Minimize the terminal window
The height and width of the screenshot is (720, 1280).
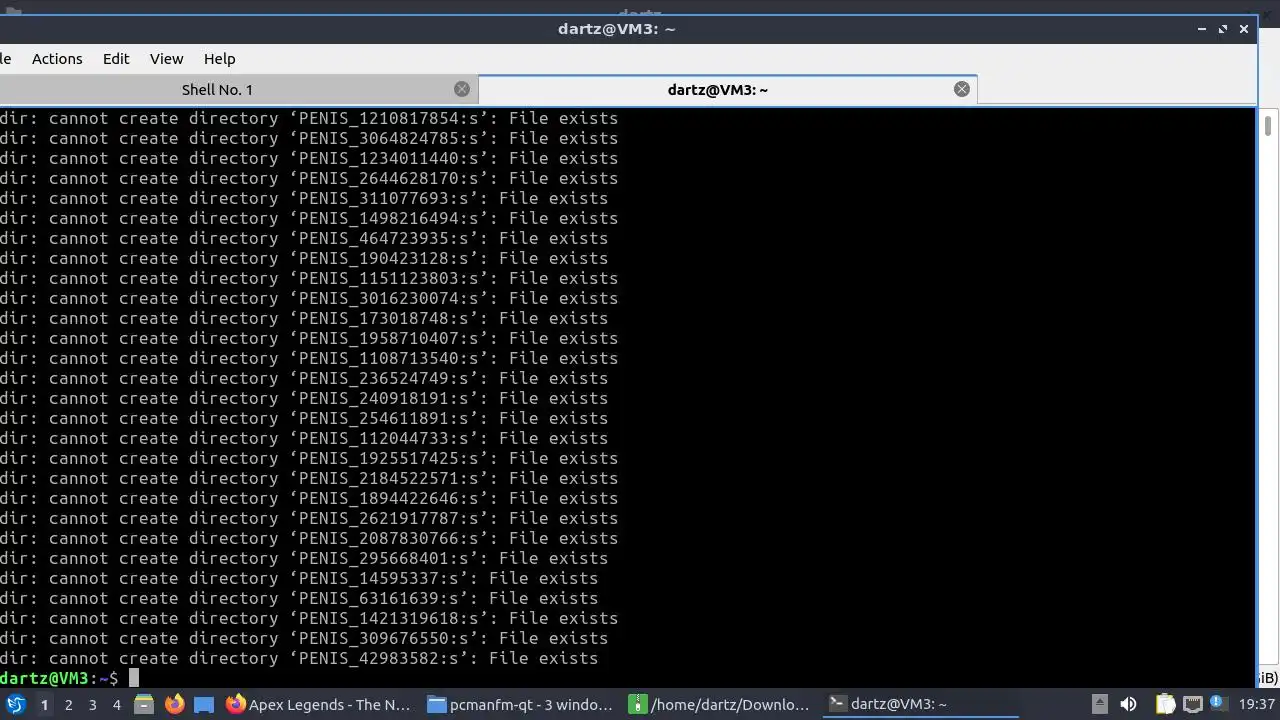tap(1202, 29)
